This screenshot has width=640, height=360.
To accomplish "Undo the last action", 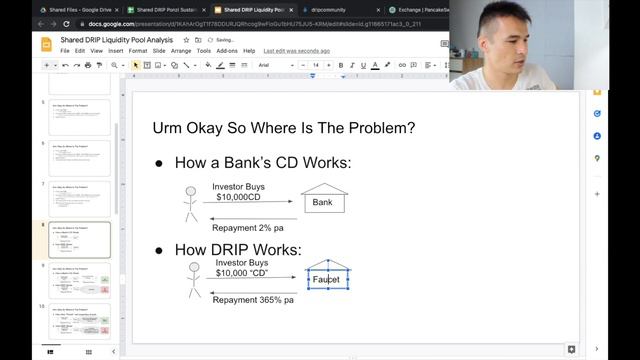I will [x=65, y=65].
